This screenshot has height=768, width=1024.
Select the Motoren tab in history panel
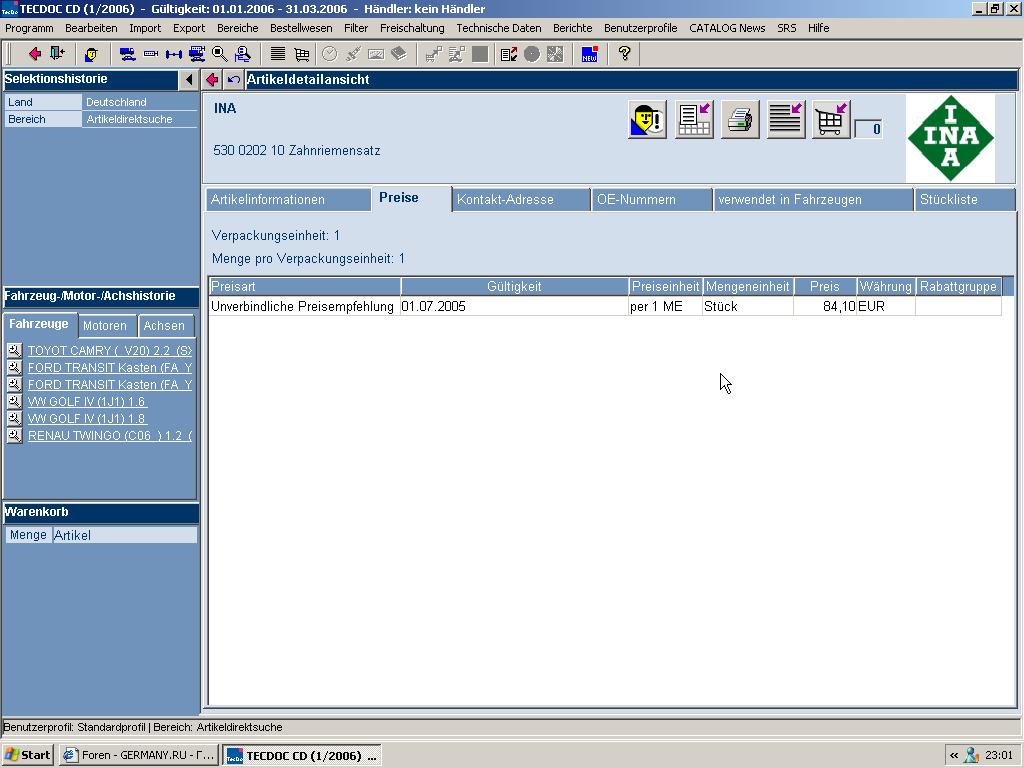105,326
